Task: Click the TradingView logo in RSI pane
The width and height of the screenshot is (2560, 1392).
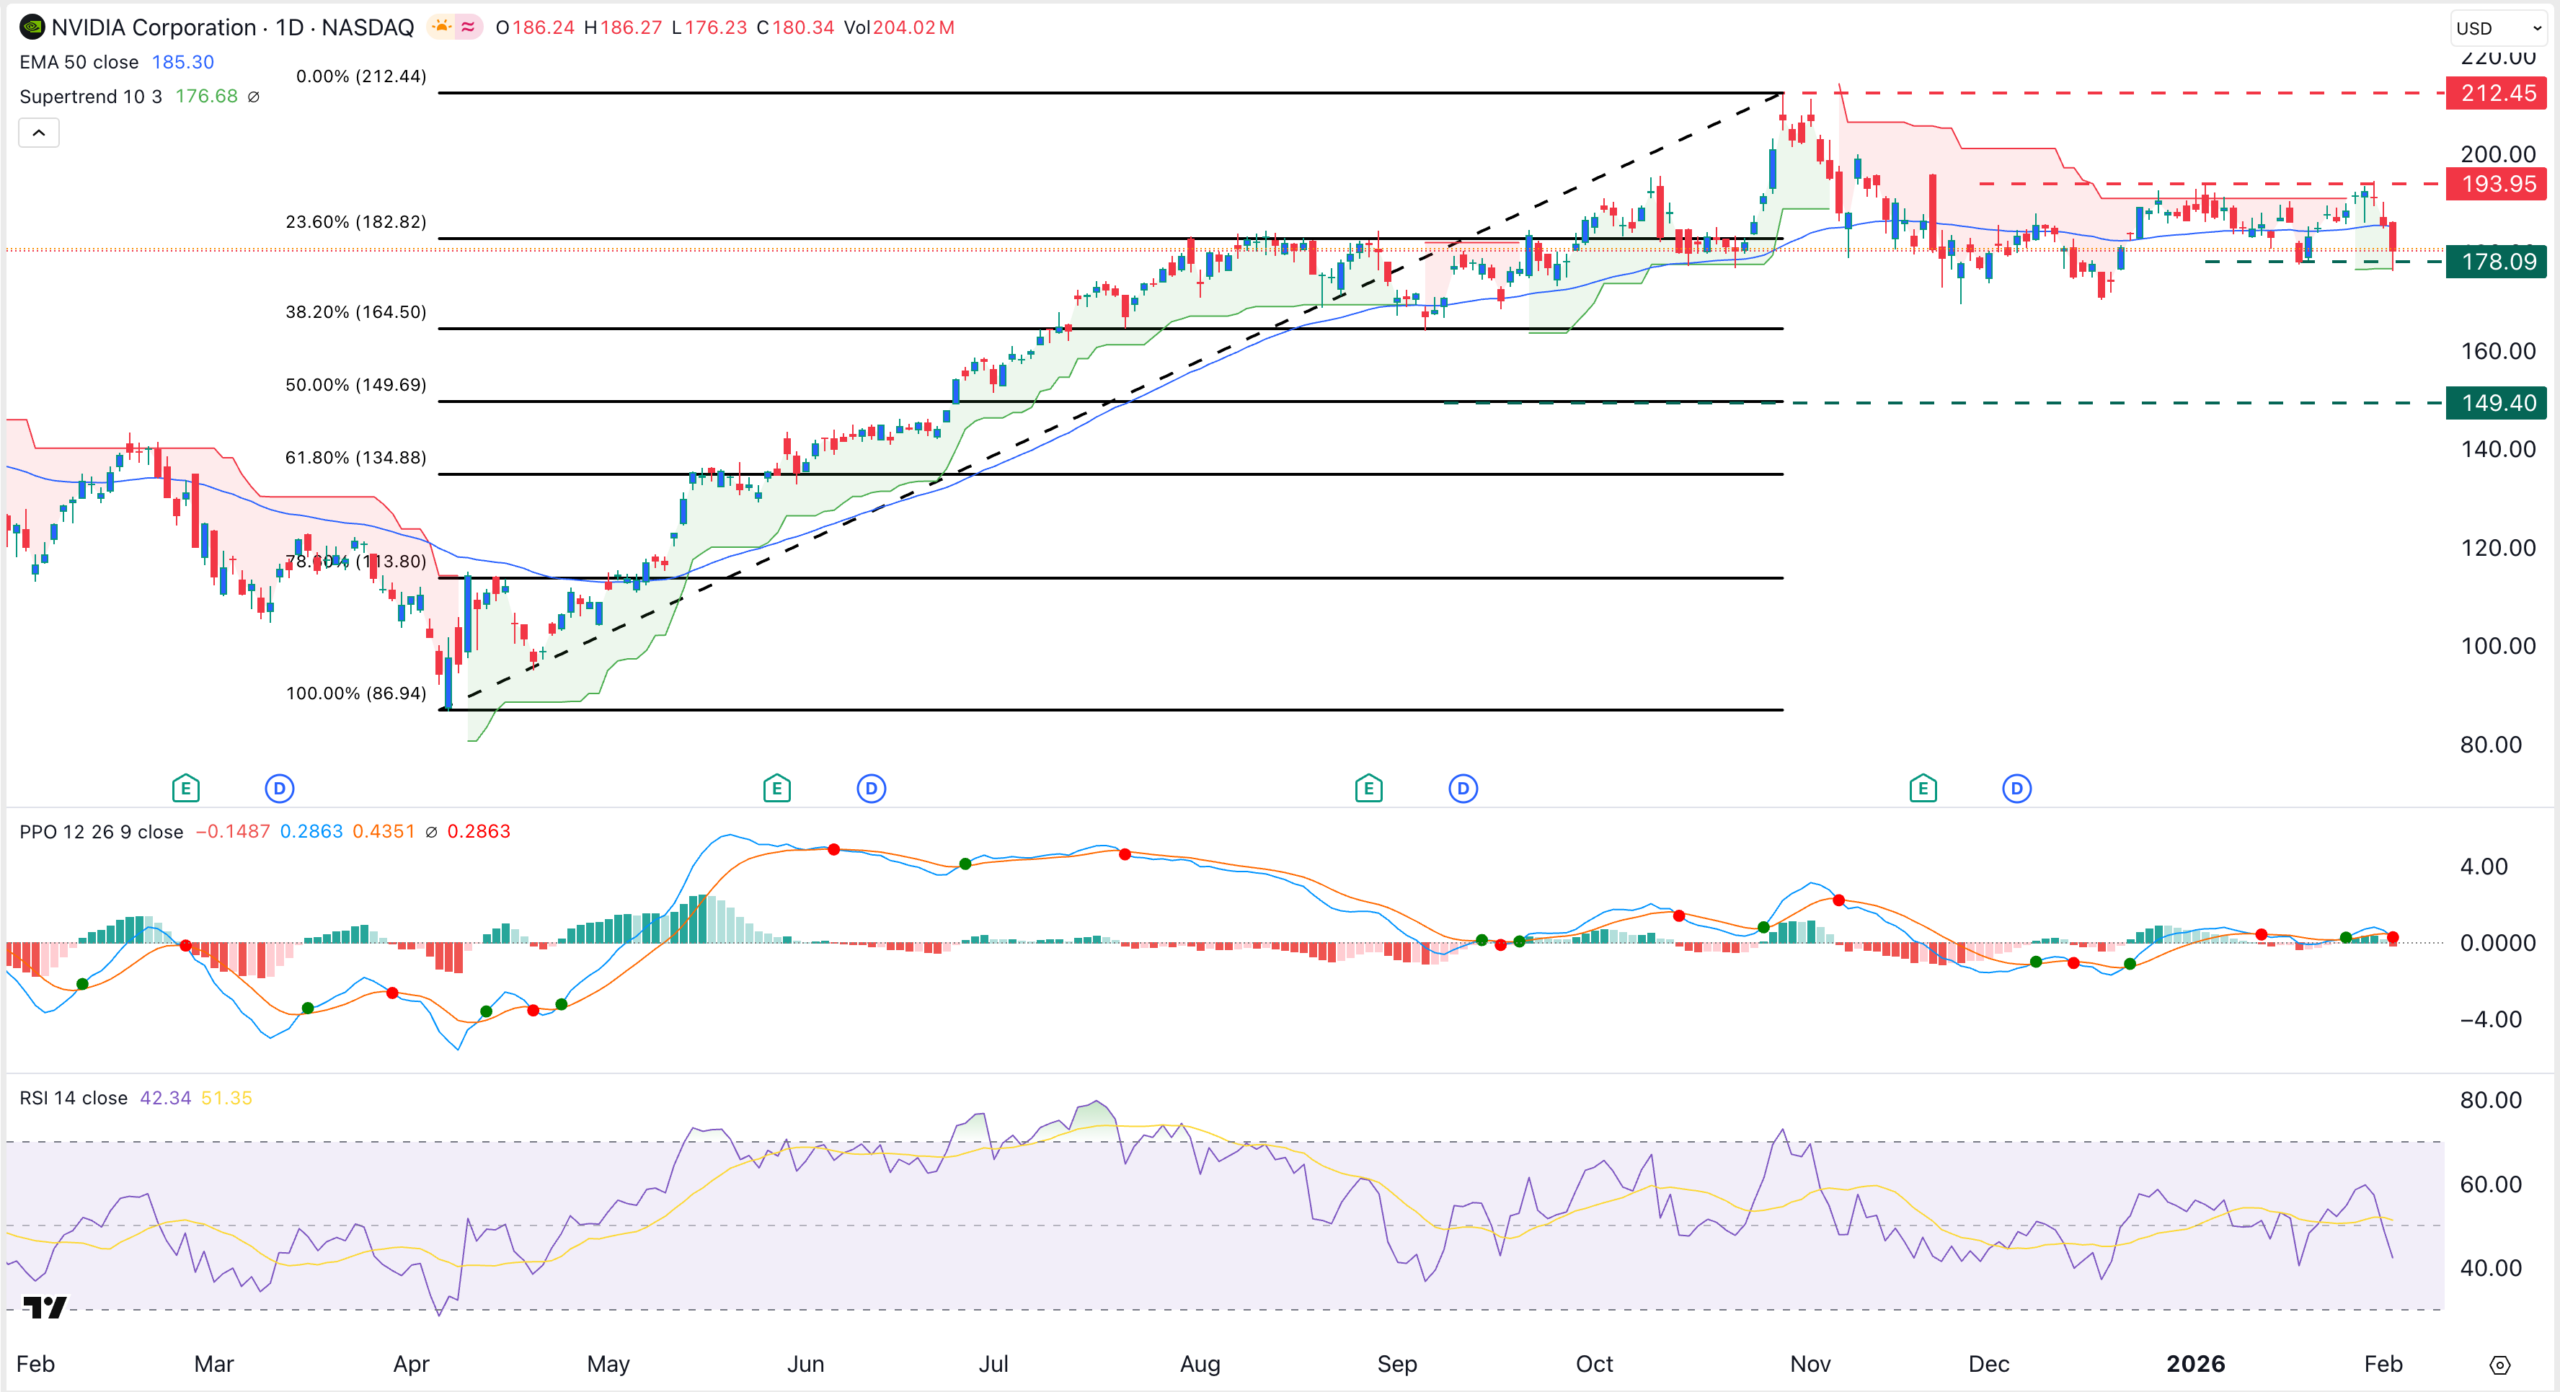Action: pos(44,1307)
